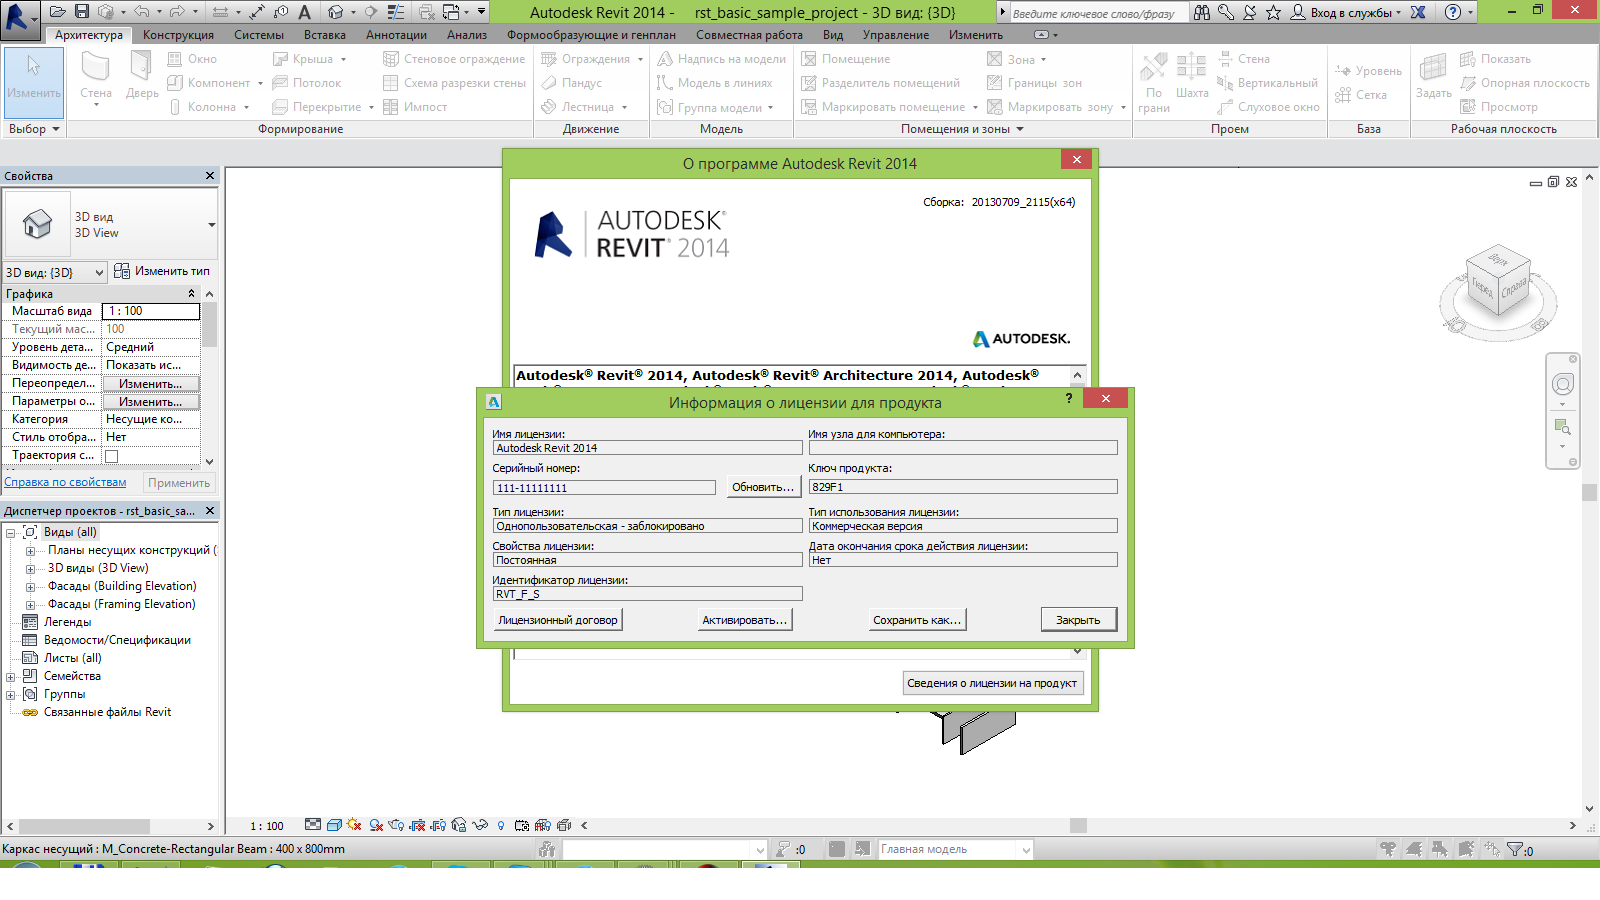The width and height of the screenshot is (1600, 900).
Task: Click the Grid (Сетка) tool
Action: pyautogui.click(x=1361, y=95)
